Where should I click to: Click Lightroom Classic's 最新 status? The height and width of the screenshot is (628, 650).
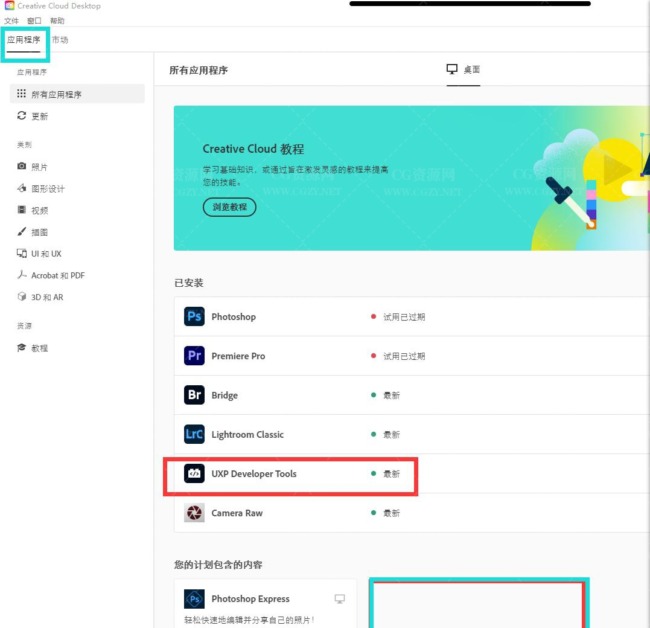(x=391, y=434)
